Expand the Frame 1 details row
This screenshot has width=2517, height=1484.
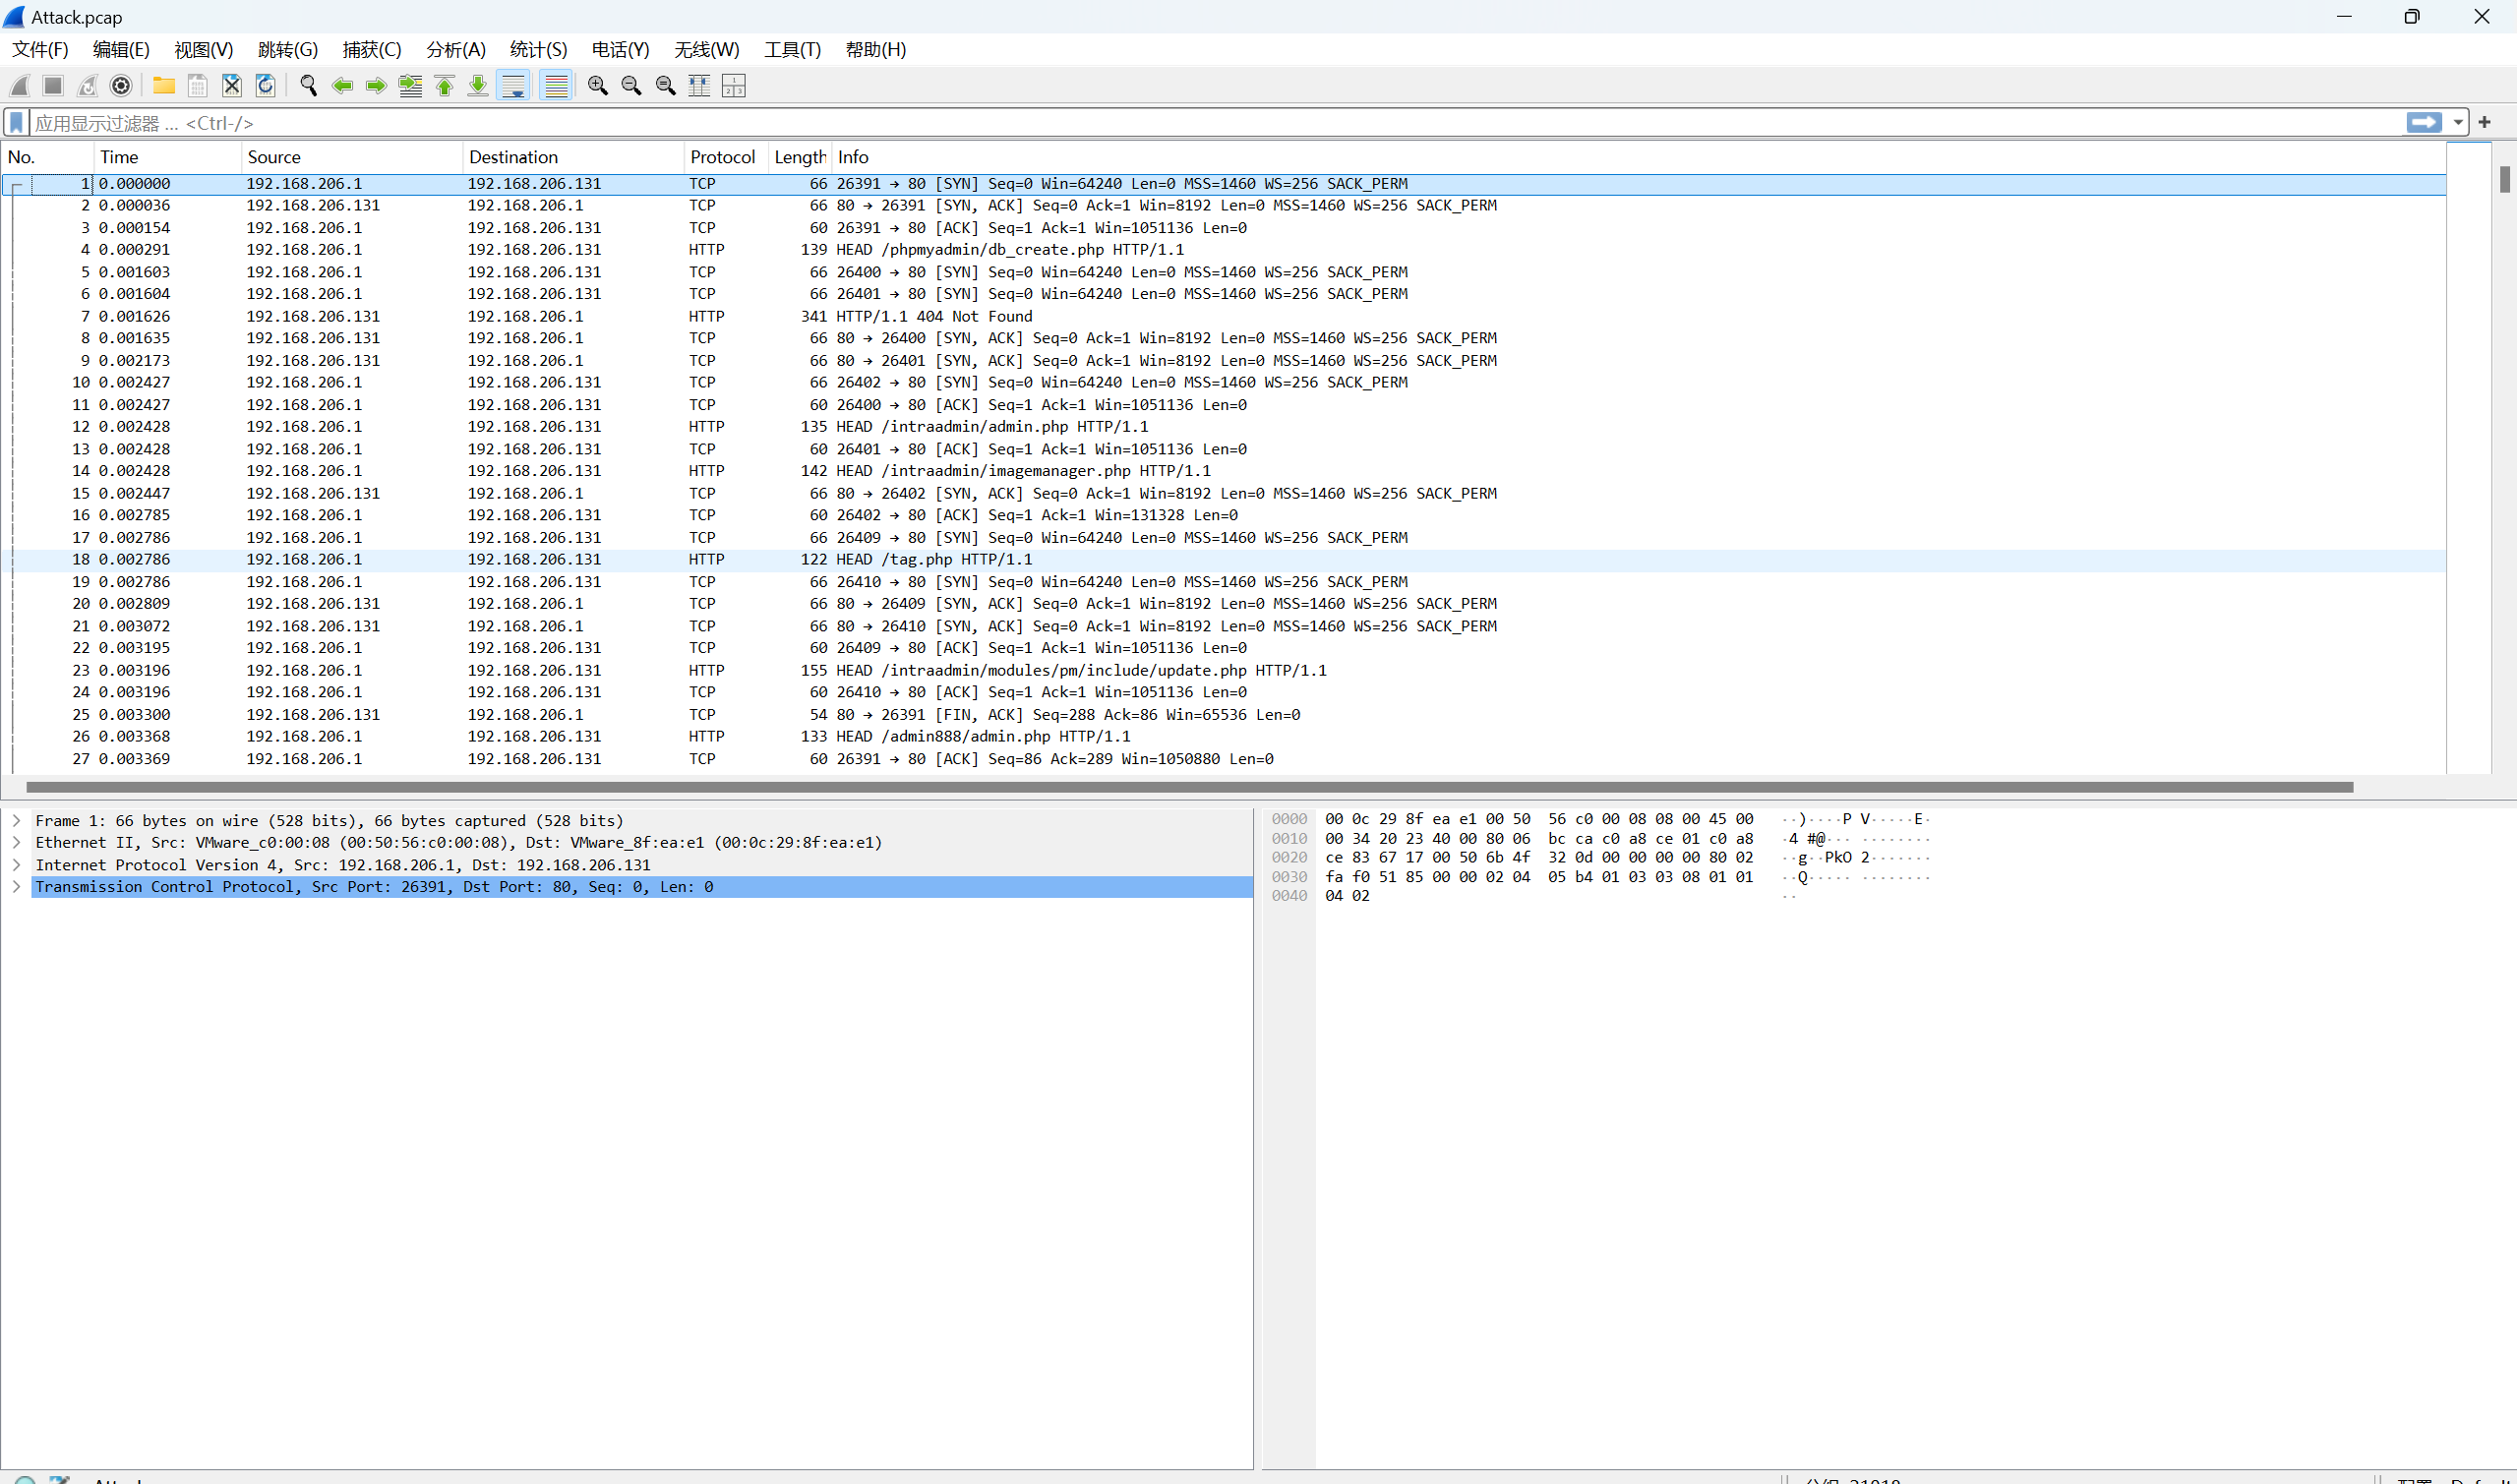coord(17,820)
